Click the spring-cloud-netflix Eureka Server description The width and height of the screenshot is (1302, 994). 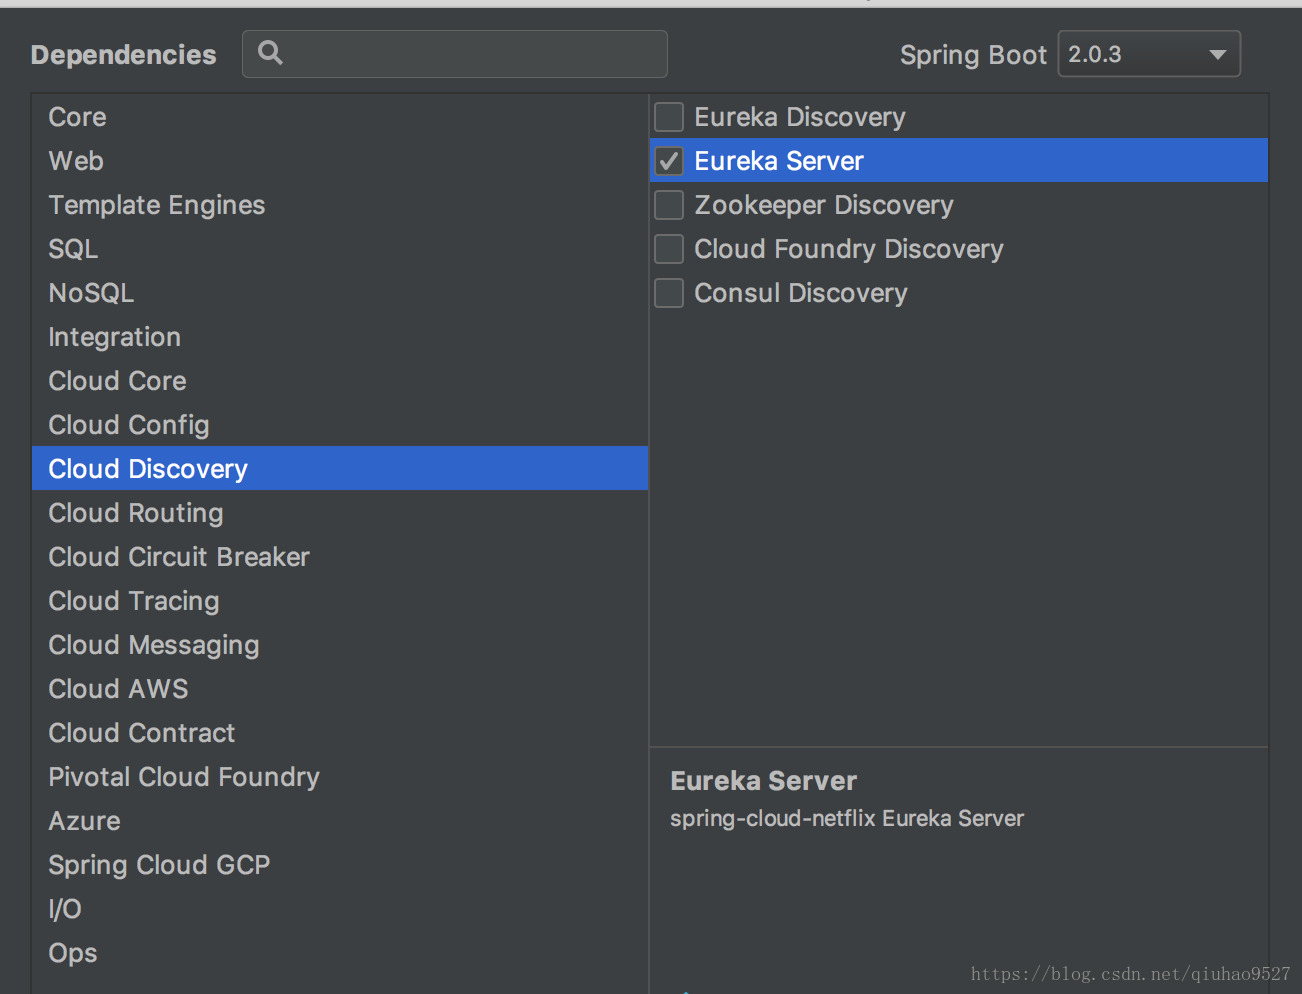tap(847, 818)
